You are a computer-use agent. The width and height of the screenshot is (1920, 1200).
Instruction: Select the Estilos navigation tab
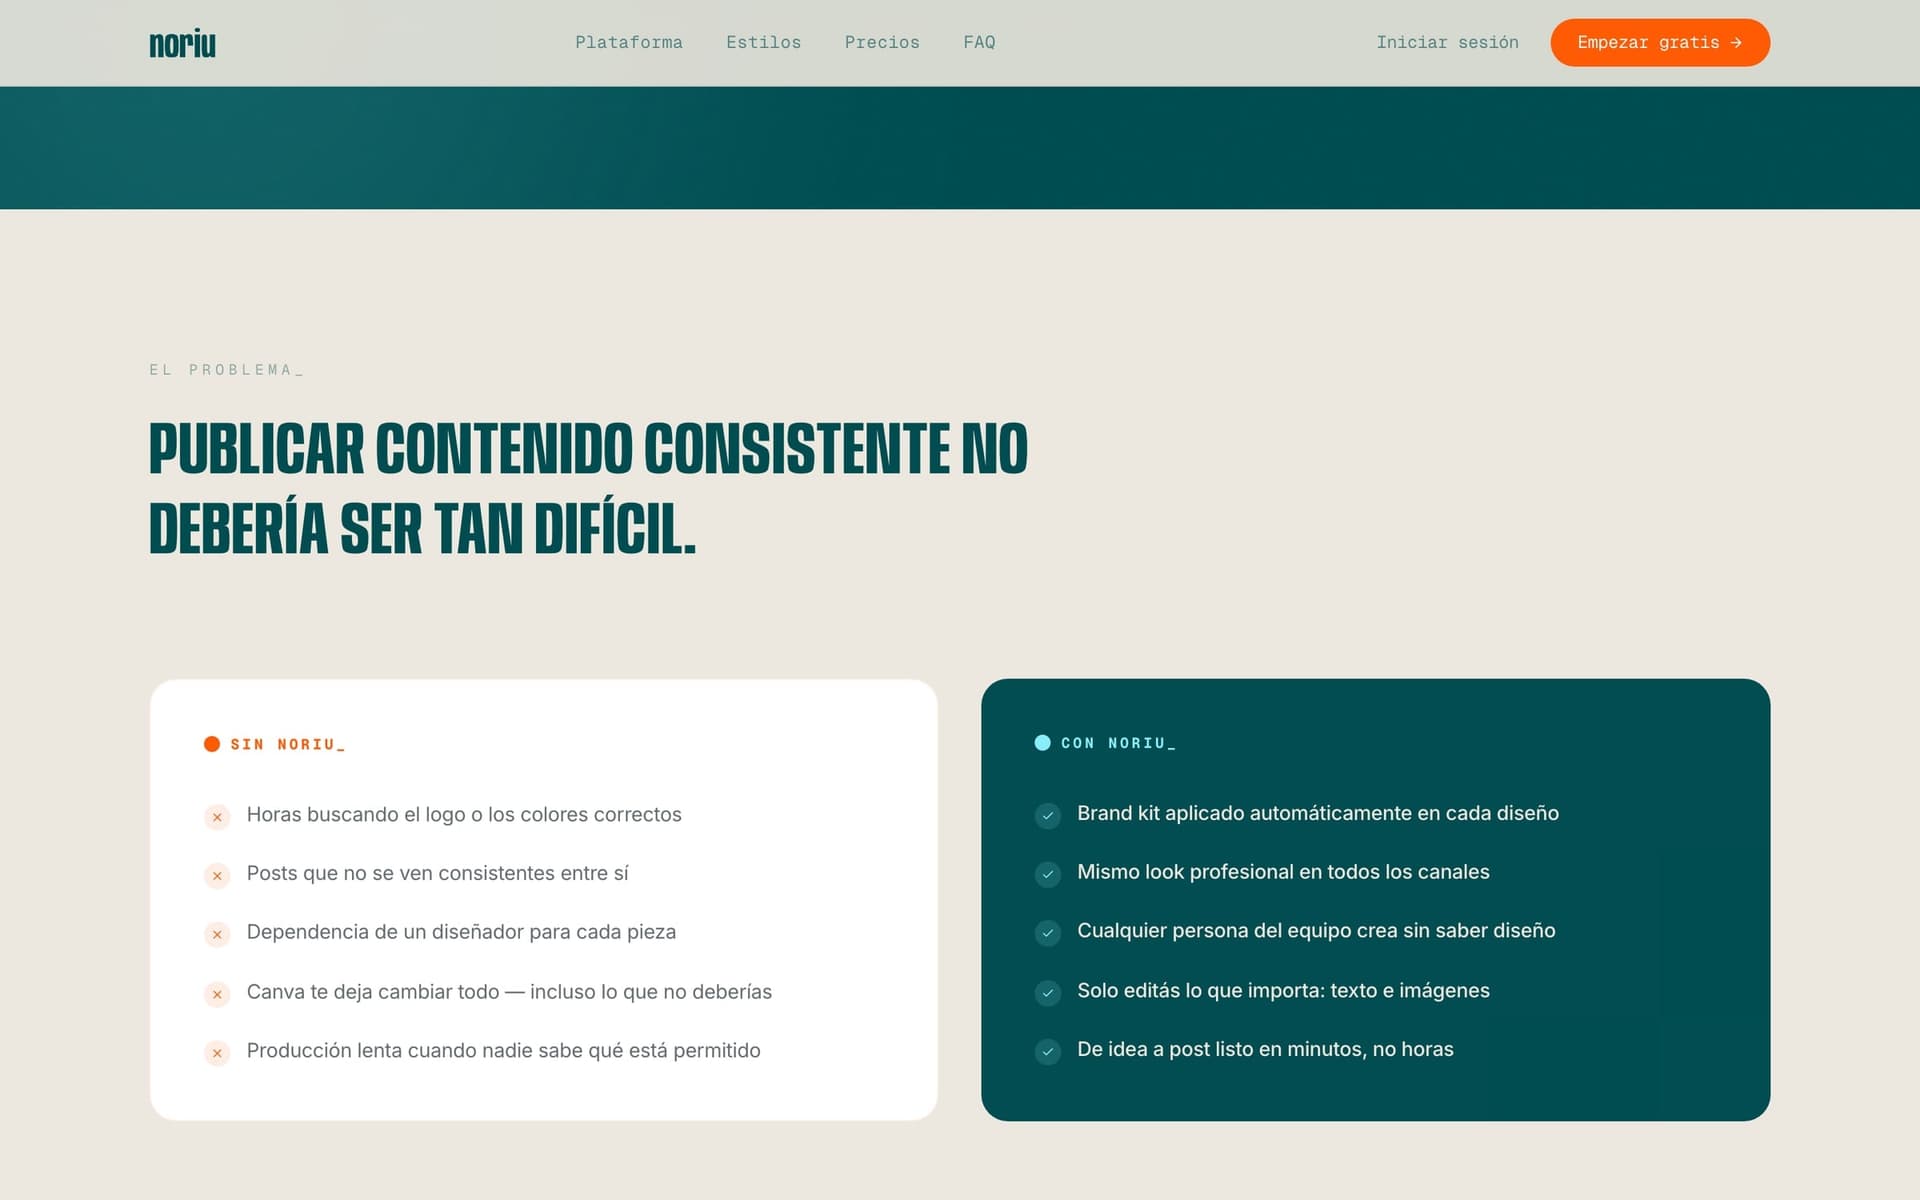(764, 42)
